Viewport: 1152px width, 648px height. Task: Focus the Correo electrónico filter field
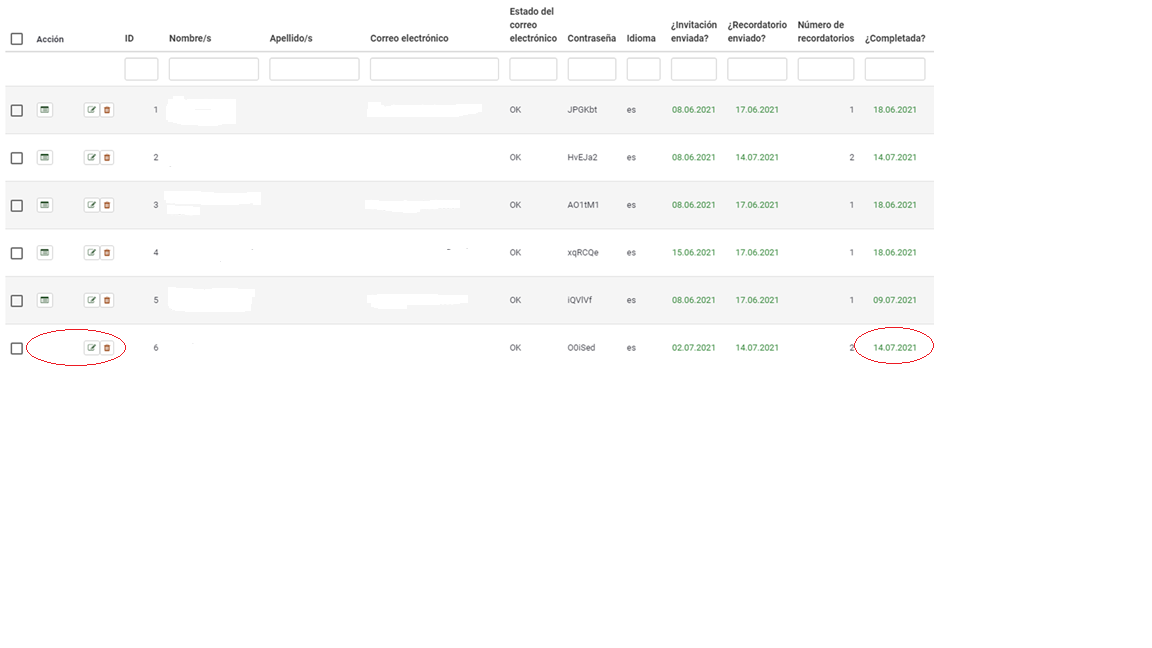434,69
